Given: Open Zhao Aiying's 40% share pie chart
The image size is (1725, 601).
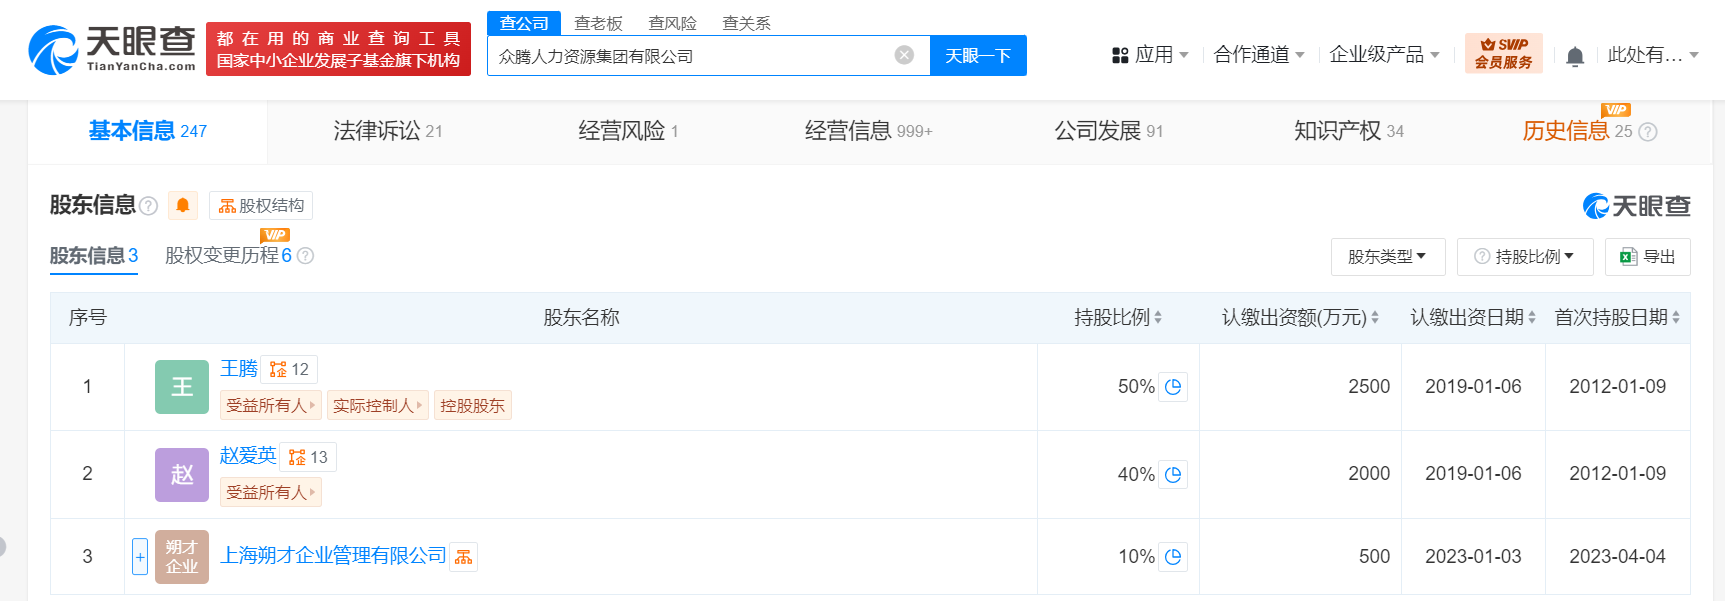Looking at the screenshot, I should tap(1174, 475).
